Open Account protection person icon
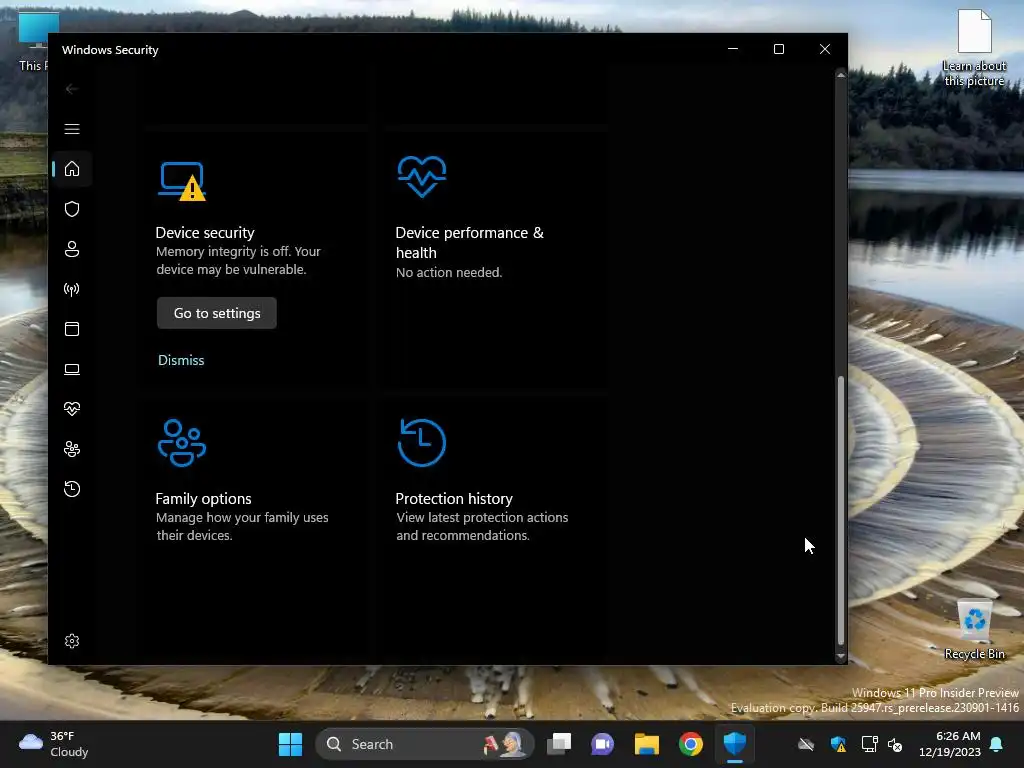This screenshot has width=1024, height=768. coord(72,249)
